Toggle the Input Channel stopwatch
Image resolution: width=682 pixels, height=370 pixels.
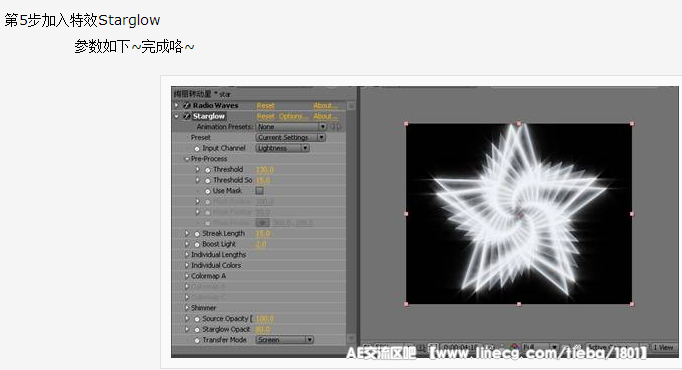pyautogui.click(x=197, y=149)
